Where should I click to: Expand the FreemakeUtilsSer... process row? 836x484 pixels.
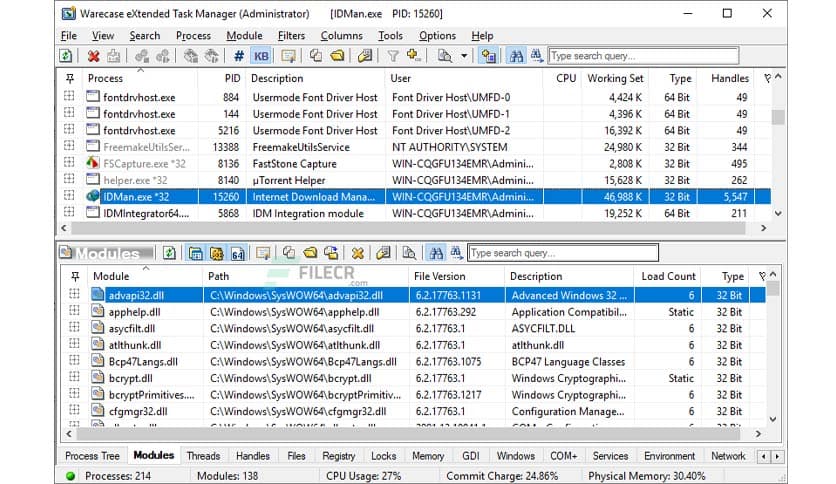point(69,146)
